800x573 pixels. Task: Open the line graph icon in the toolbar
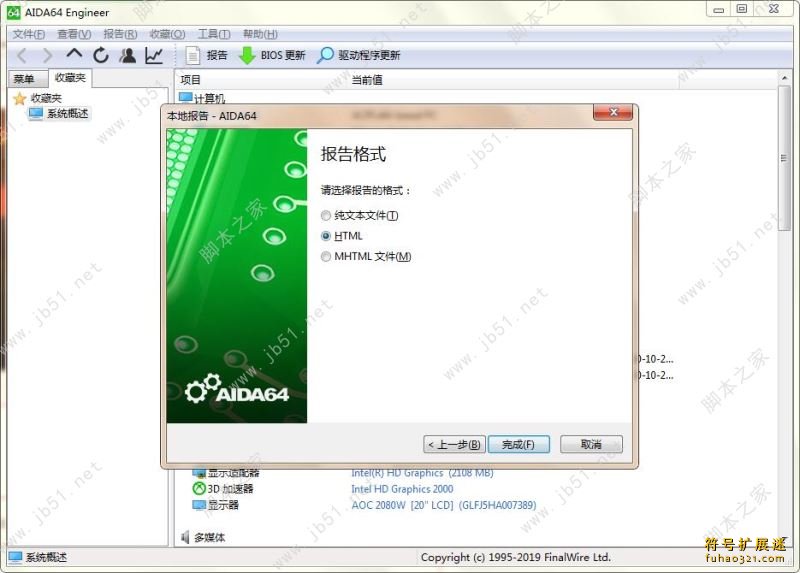pyautogui.click(x=154, y=56)
